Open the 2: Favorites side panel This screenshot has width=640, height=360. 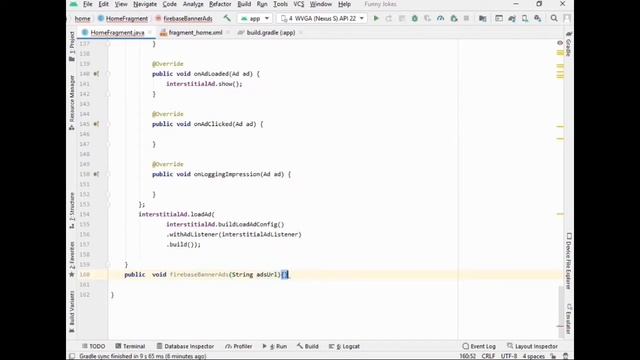(72, 259)
